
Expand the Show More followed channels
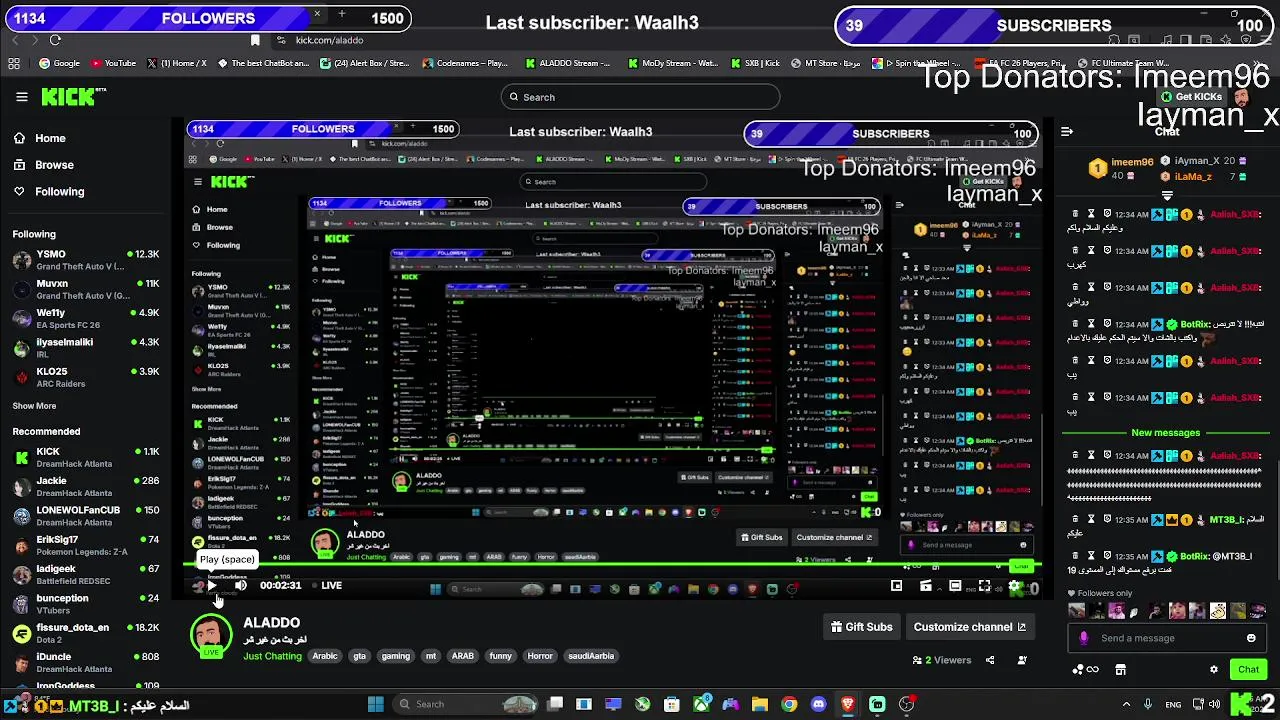[34, 406]
